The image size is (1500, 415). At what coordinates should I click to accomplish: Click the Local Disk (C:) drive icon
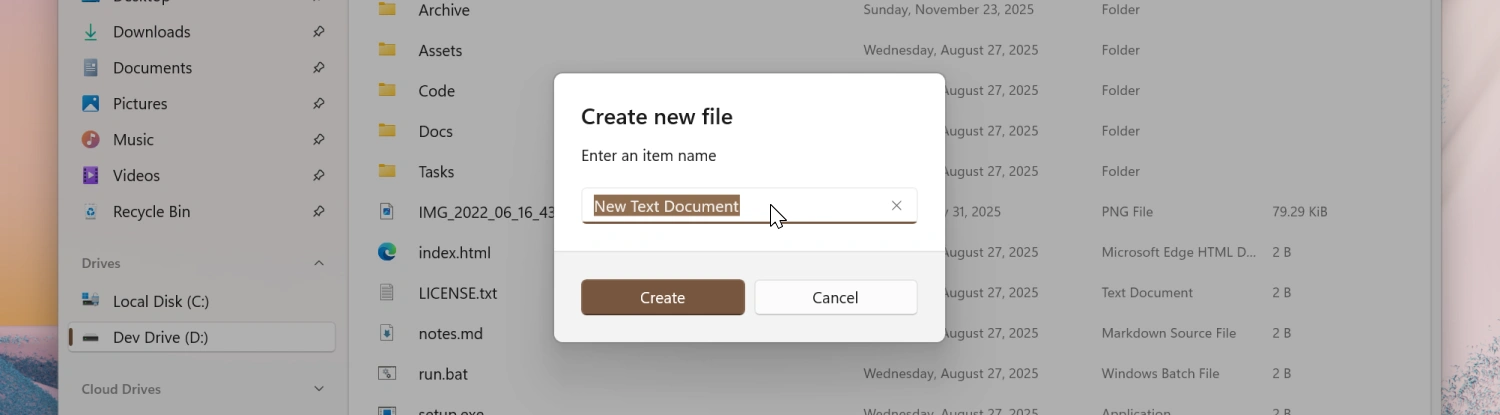point(91,301)
